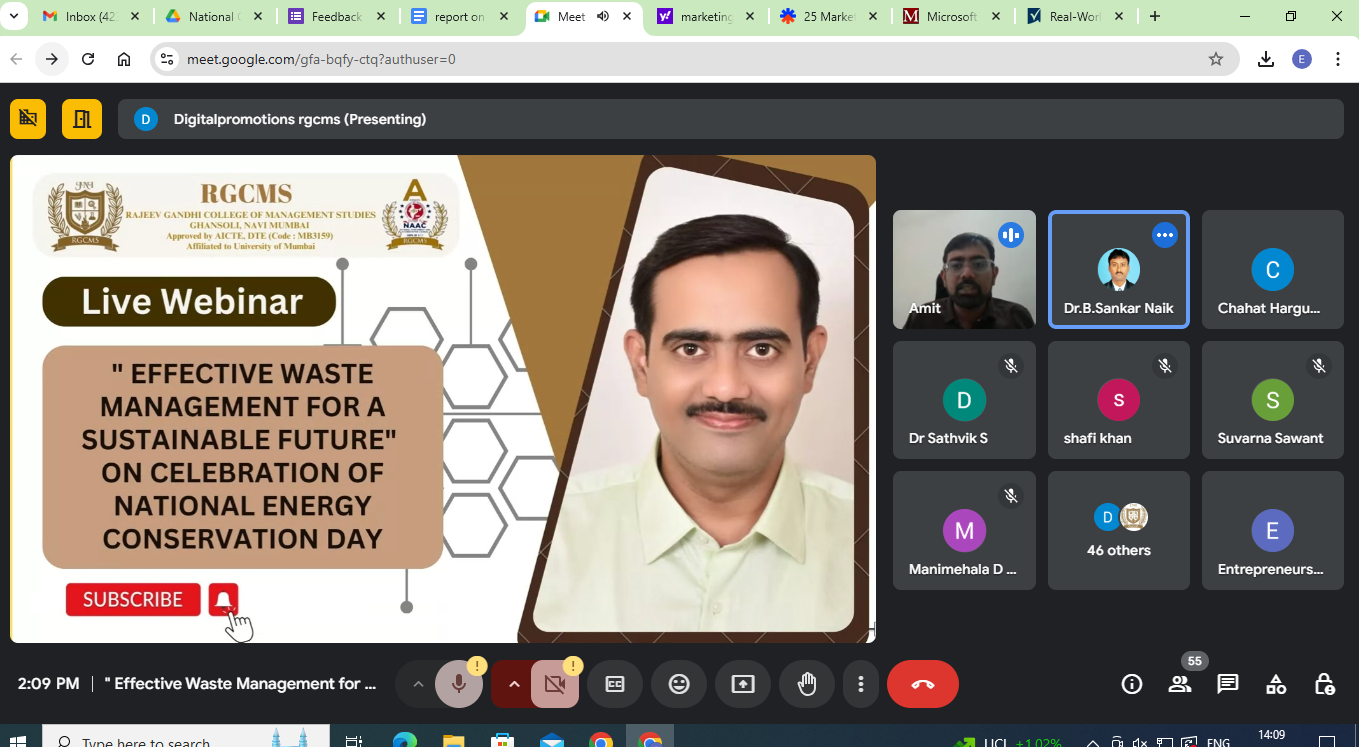The image size is (1359, 747).
Task: Open the meeting details info icon
Action: pyautogui.click(x=1131, y=684)
